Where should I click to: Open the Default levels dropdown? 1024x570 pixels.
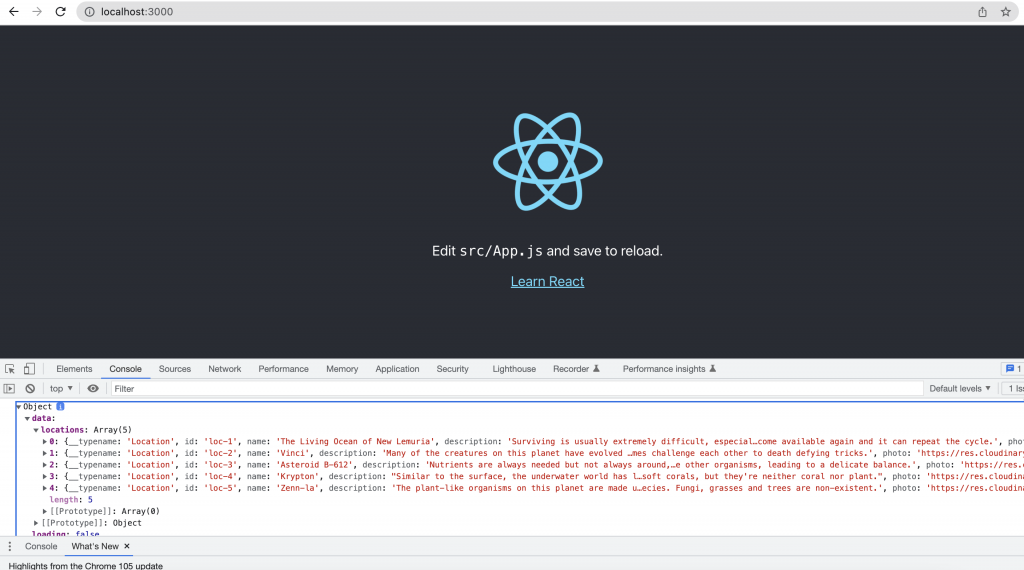click(960, 388)
